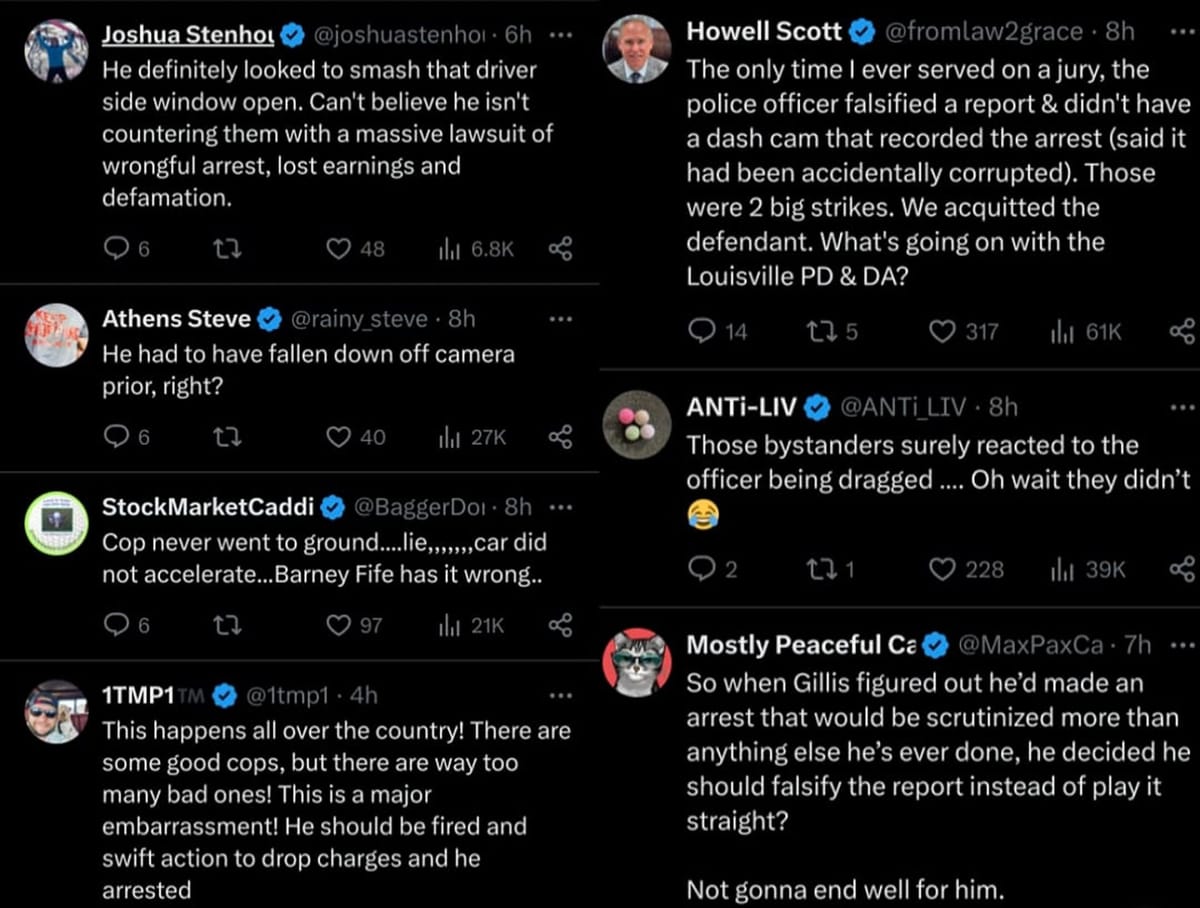Reply to Joshua Stenhouse's tweet
The width and height of the screenshot is (1200, 908).
pos(116,249)
